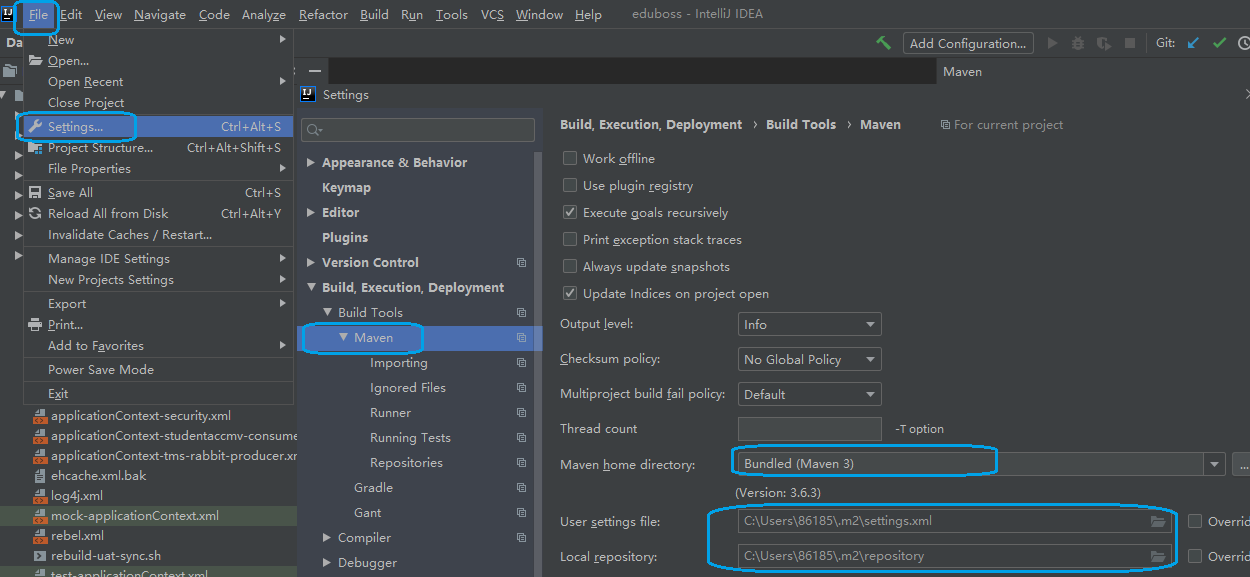Enable Always update snapshots checkbox

(x=570, y=266)
